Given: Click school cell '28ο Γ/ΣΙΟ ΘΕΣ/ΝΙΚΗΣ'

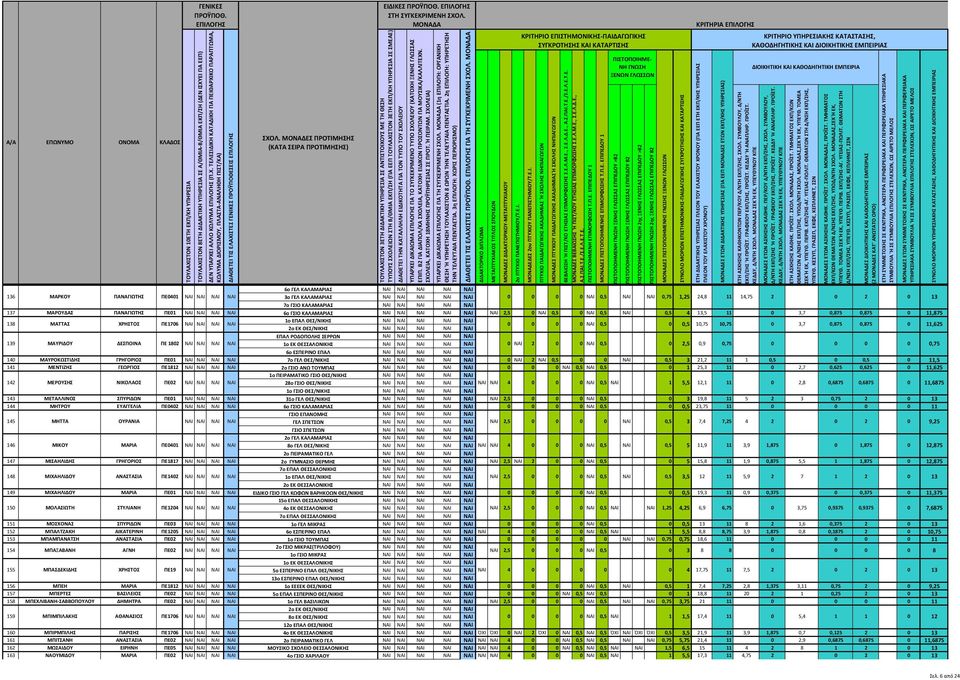Looking at the screenshot, I should click(307, 383).
